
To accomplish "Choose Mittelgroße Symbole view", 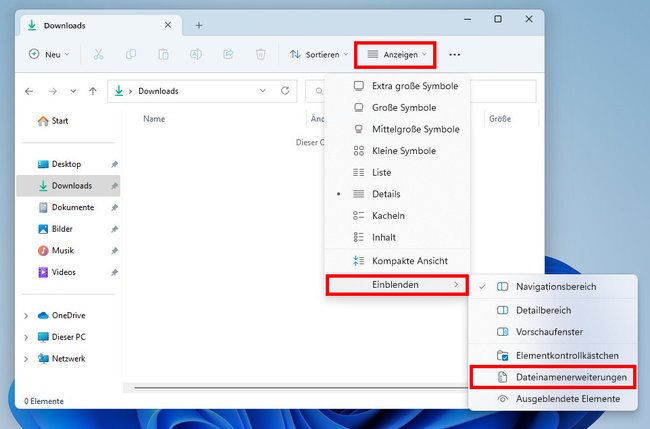I will [x=397, y=129].
